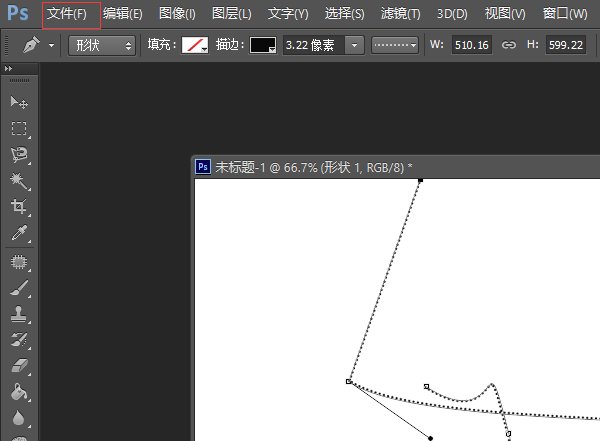
Task: Click the 3.22 像素 stroke width field
Action: point(314,45)
